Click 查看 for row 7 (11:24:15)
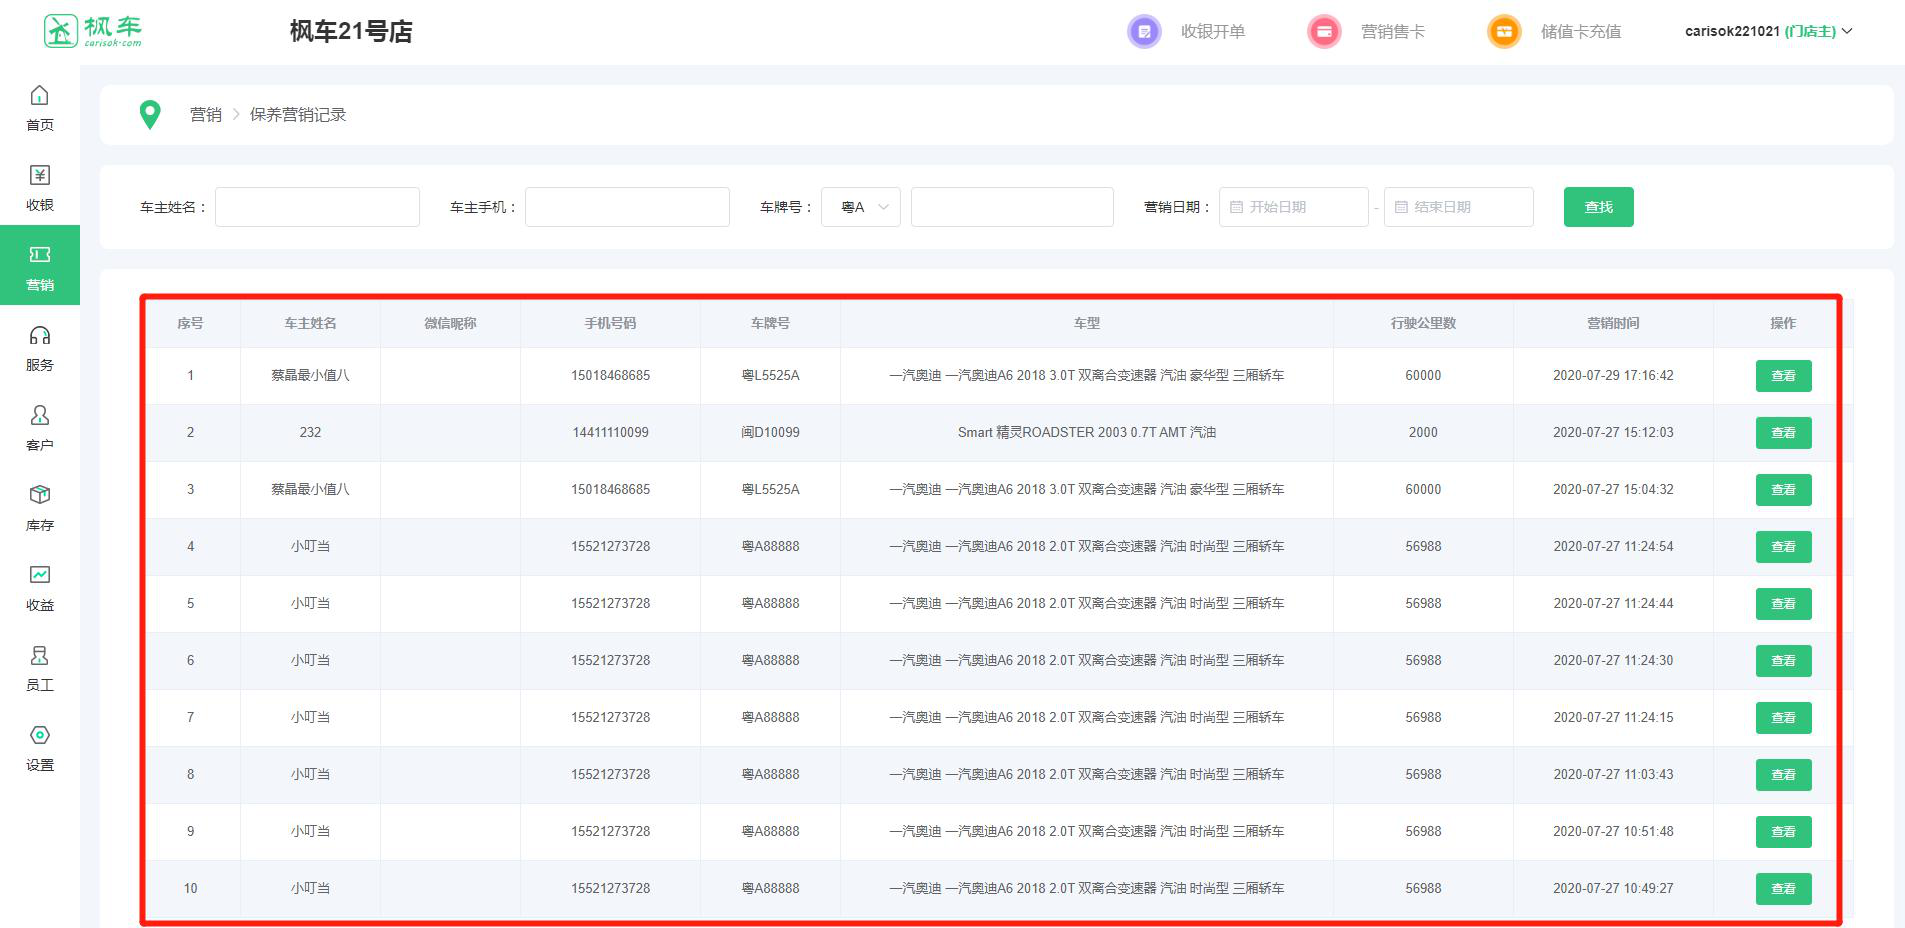Viewport: 1905px width, 928px height. pyautogui.click(x=1783, y=718)
